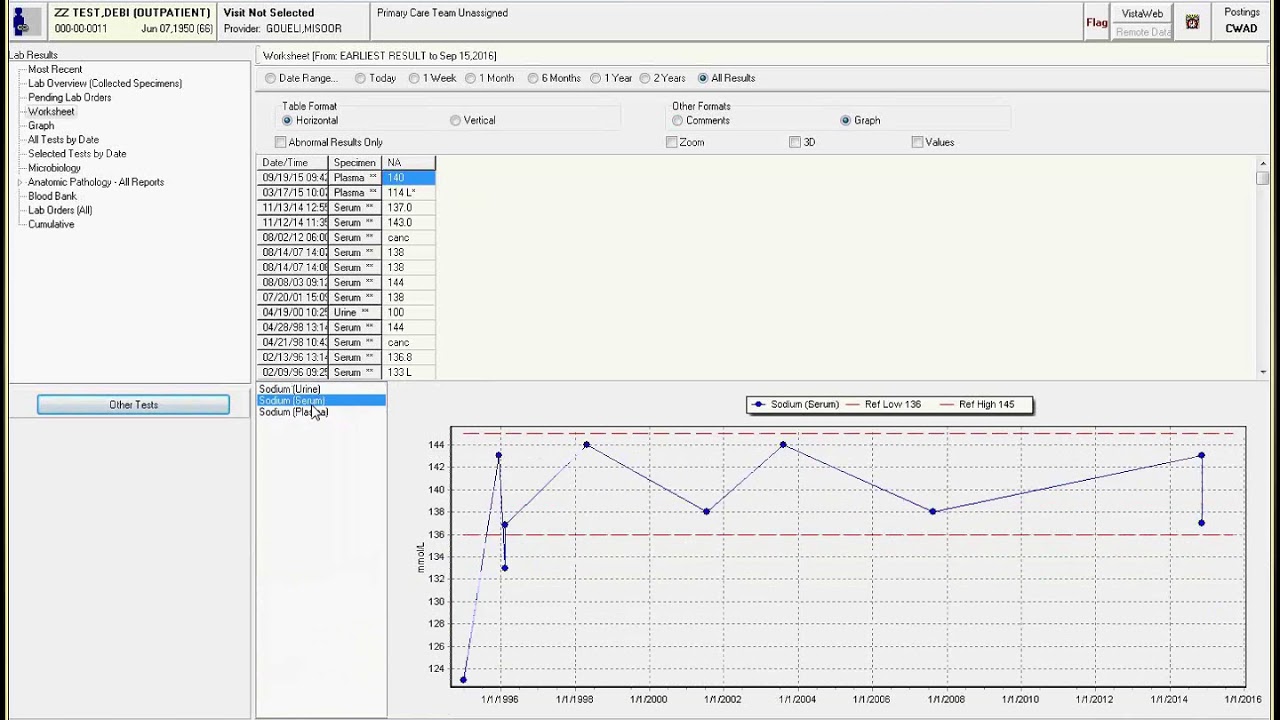1280x720 pixels.
Task: Select Sodium (Serum) in test list
Action: (x=321, y=400)
